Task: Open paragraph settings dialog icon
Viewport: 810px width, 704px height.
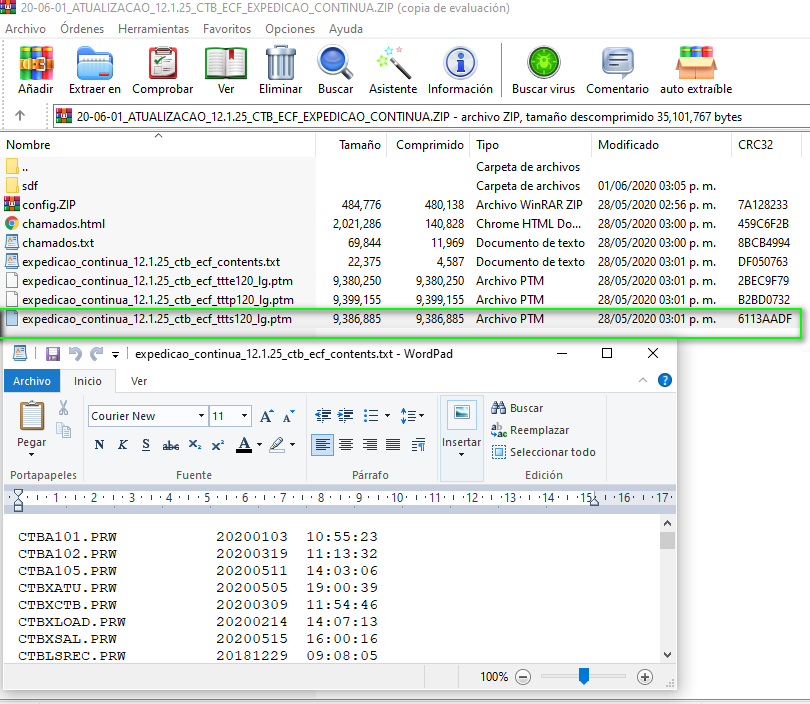Action: point(418,444)
